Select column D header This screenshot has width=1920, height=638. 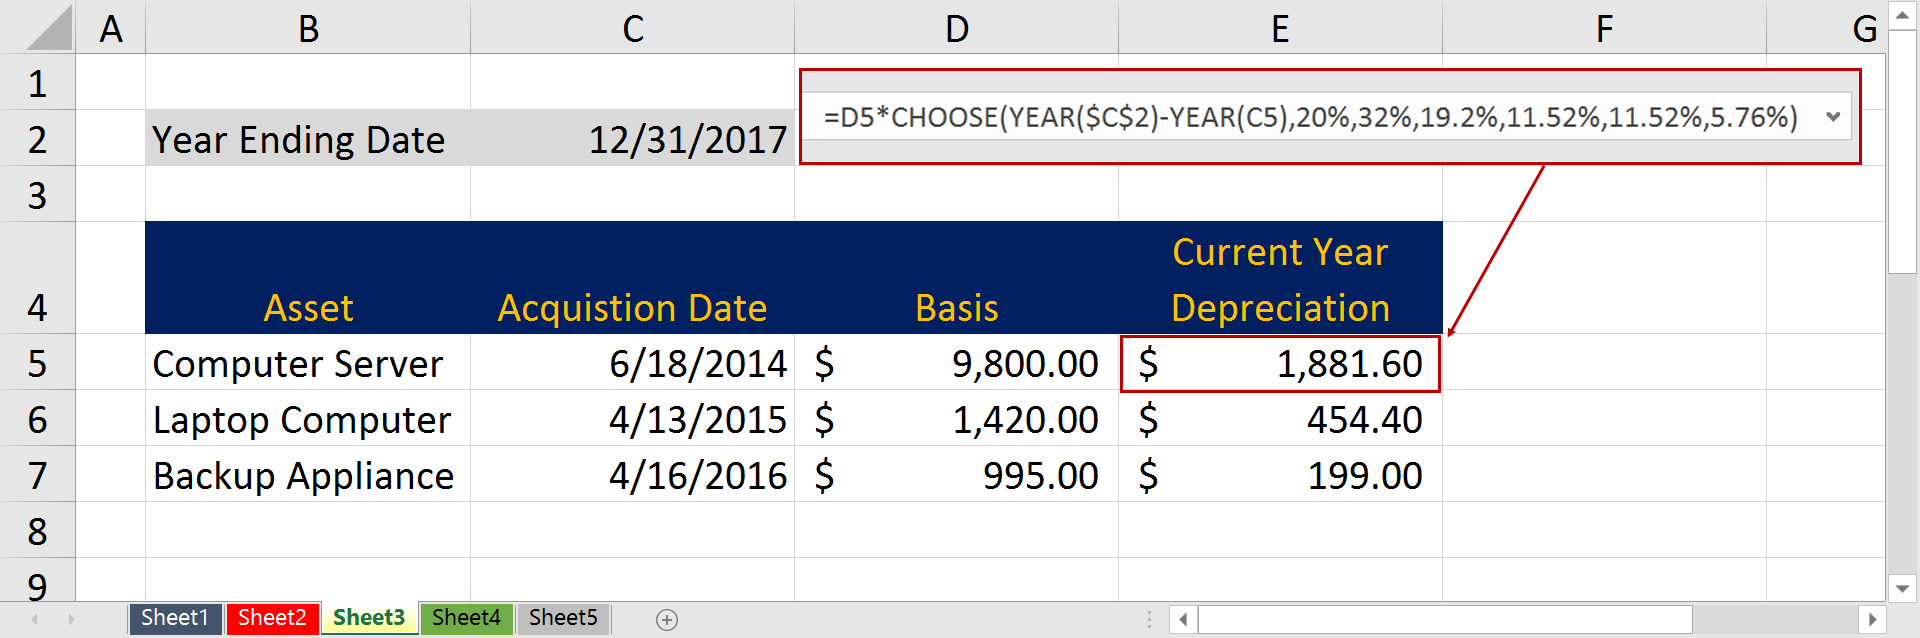(956, 28)
